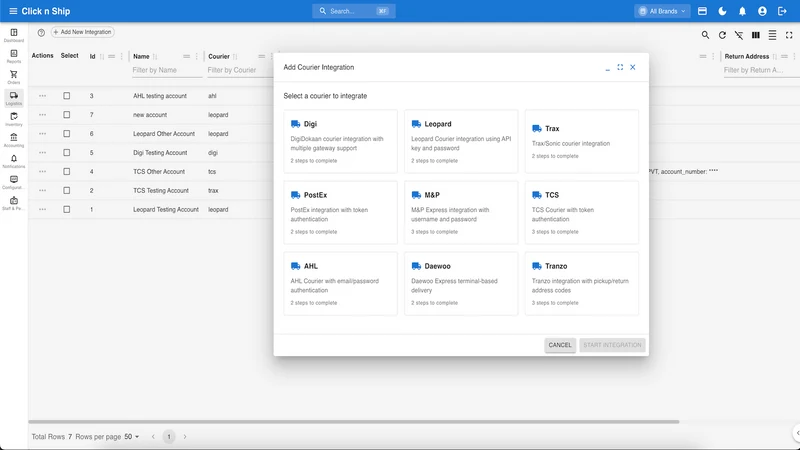The width and height of the screenshot is (800, 450).
Task: Refresh the table with the reload icon
Action: (x=722, y=35)
